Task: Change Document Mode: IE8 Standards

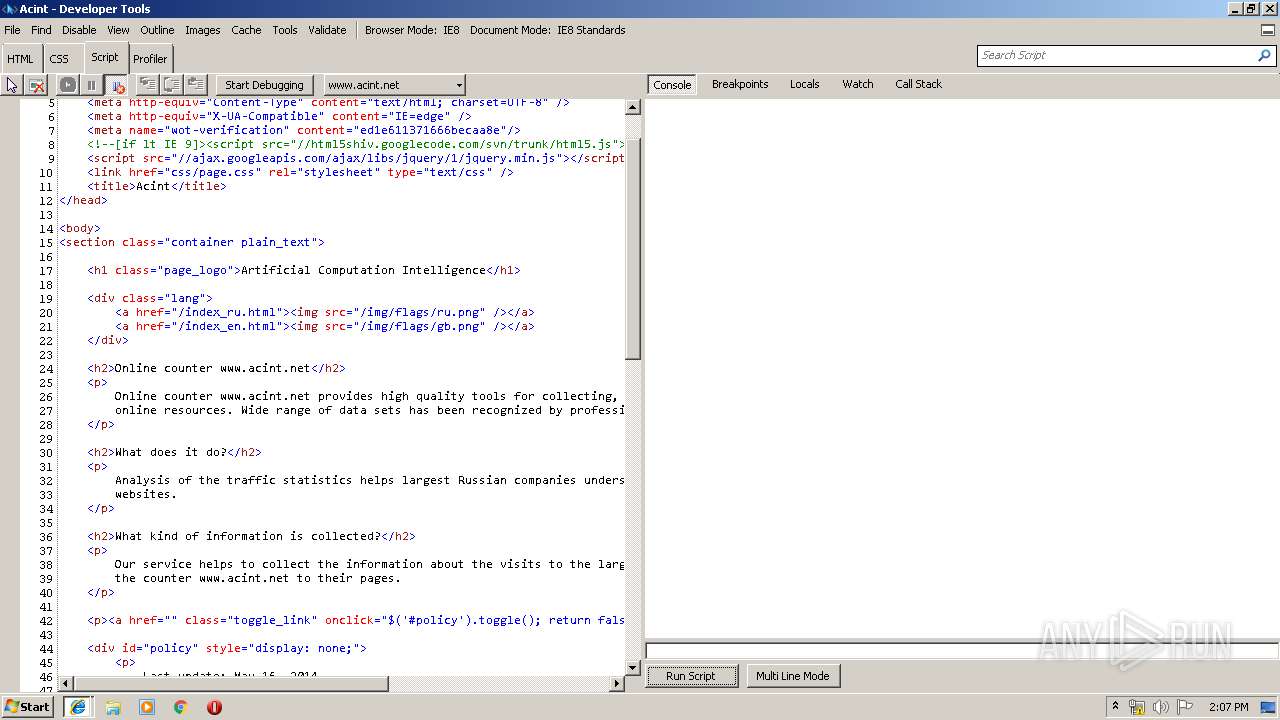Action: pos(548,30)
